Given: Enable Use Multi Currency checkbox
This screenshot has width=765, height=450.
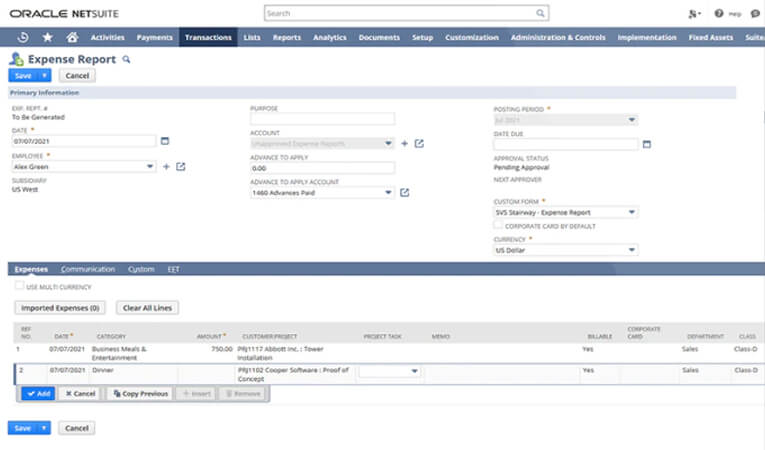Looking at the screenshot, I should click(19, 286).
